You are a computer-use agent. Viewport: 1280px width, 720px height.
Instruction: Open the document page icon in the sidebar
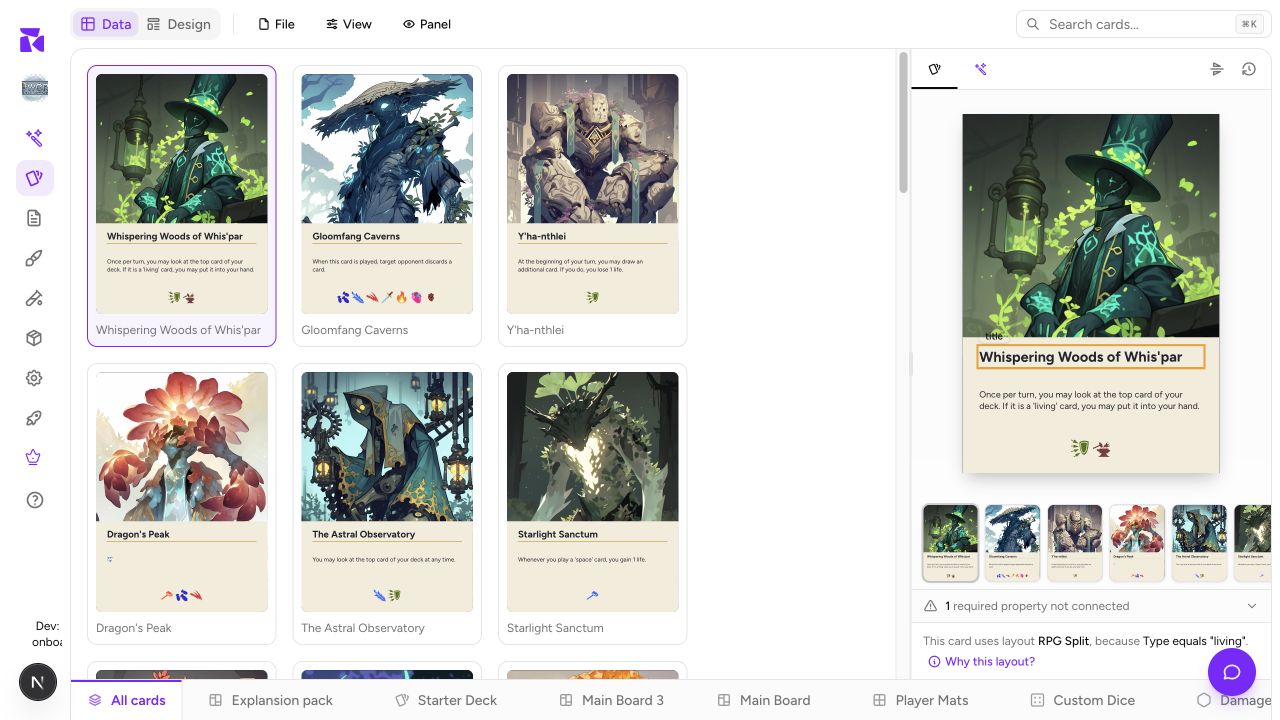[35, 218]
